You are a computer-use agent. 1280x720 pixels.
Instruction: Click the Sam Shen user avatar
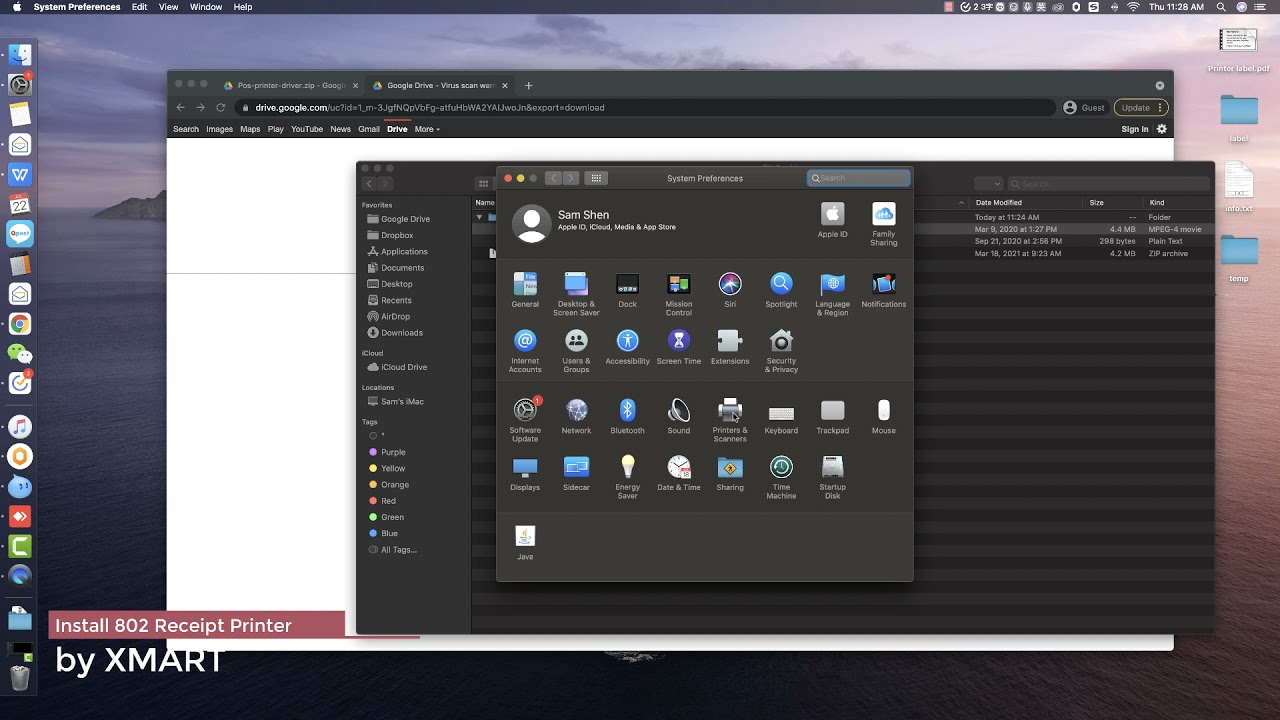coord(532,223)
